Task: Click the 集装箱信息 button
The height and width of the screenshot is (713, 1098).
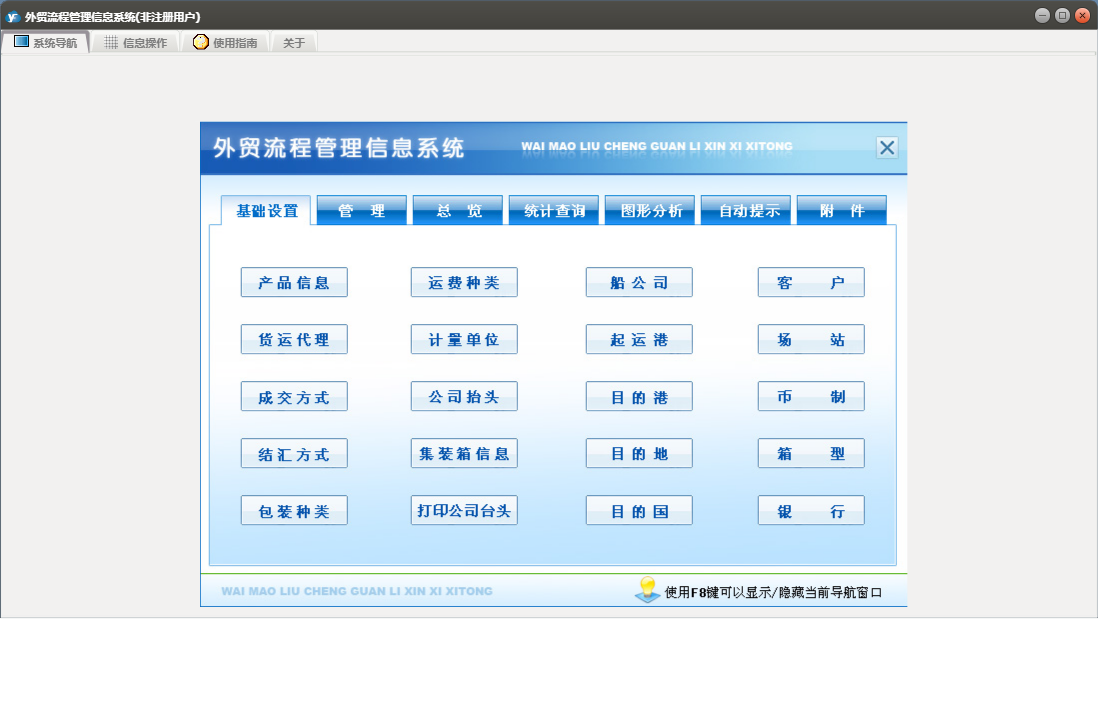Action: pyautogui.click(x=464, y=453)
